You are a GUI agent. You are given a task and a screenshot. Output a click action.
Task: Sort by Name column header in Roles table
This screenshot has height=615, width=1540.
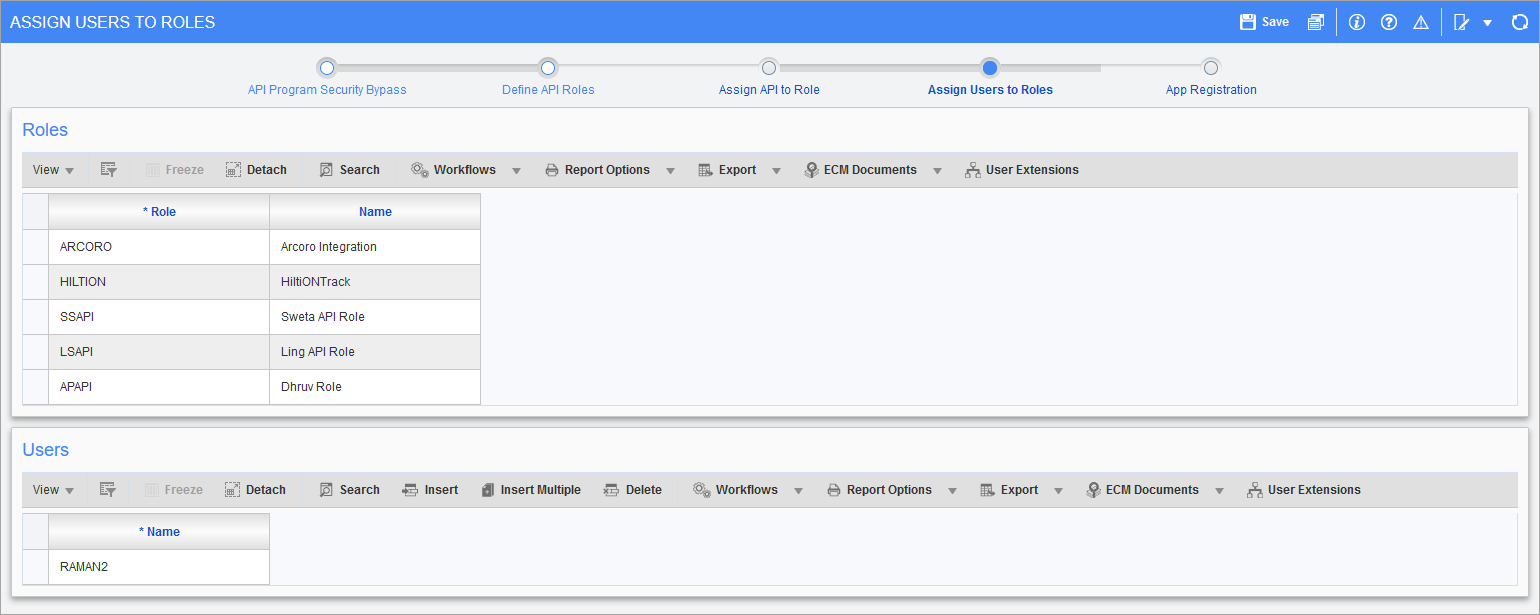coord(375,212)
